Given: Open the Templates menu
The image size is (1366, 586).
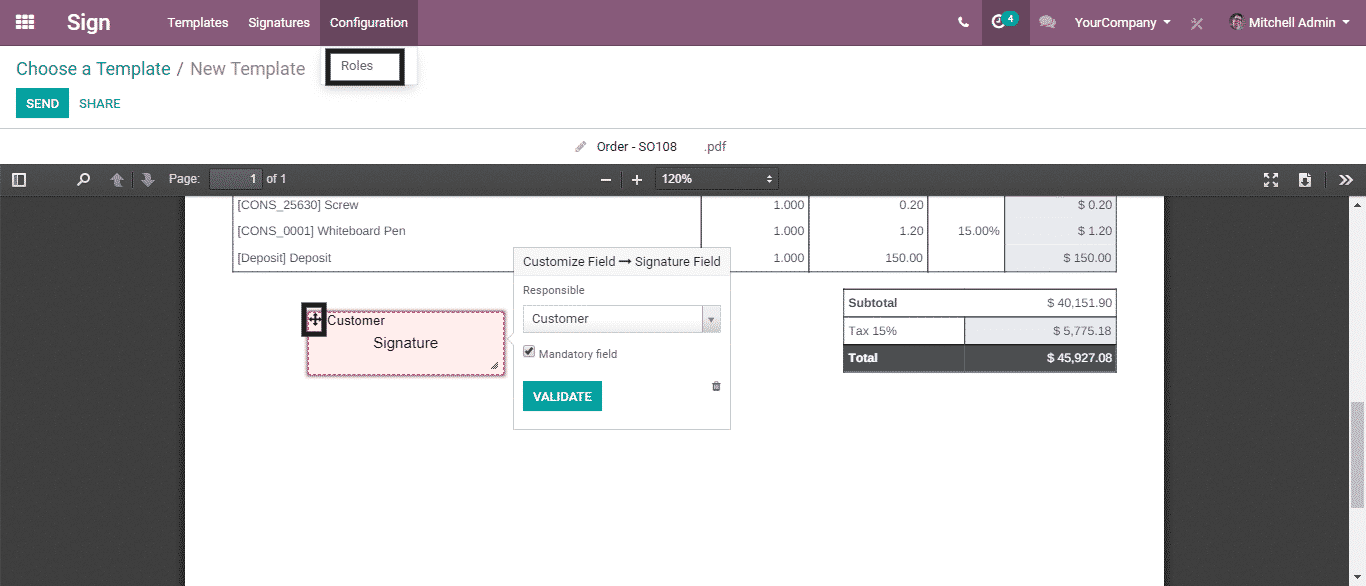Looking at the screenshot, I should [x=198, y=22].
